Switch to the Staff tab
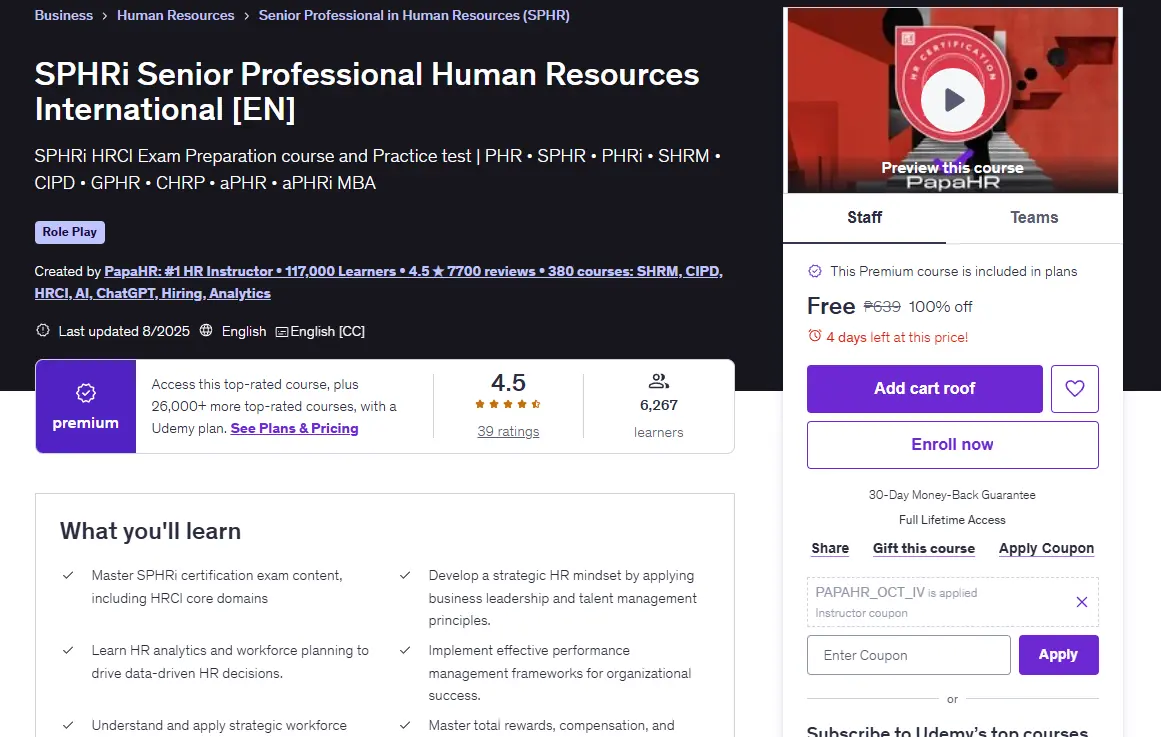 [864, 218]
